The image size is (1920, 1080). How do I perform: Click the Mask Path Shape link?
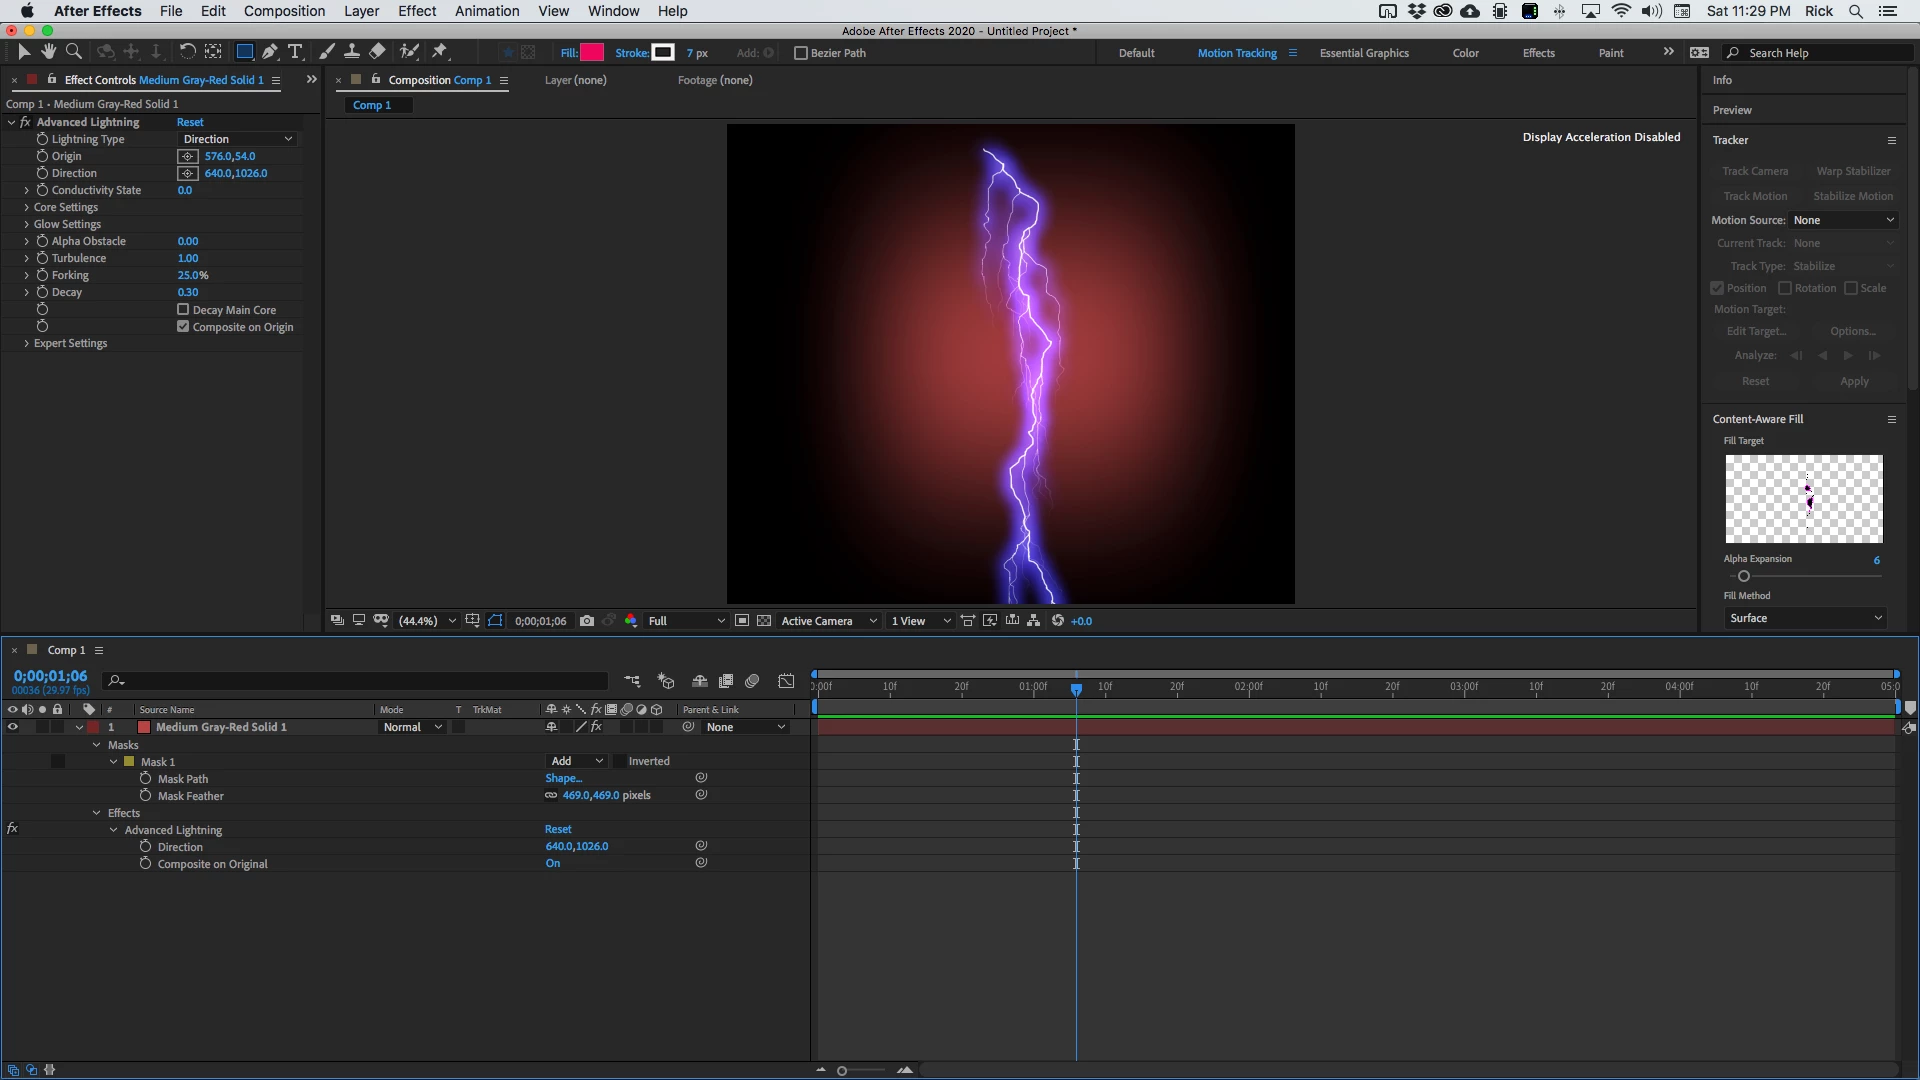(563, 779)
